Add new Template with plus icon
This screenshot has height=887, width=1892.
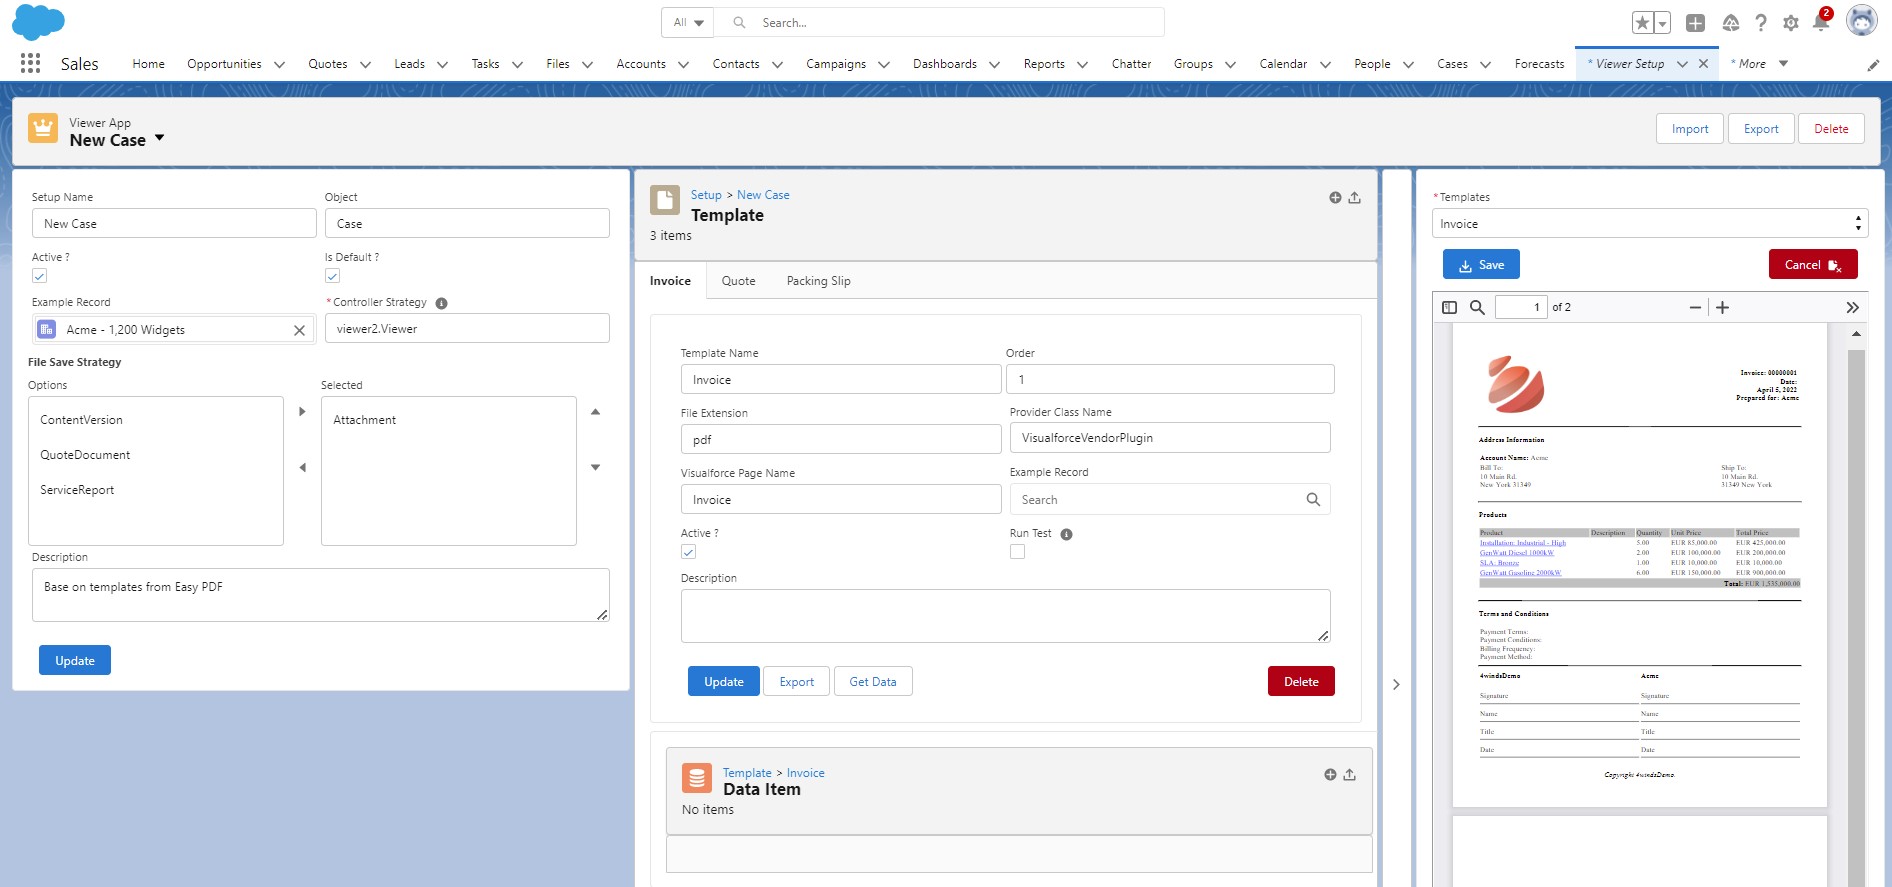(1335, 198)
